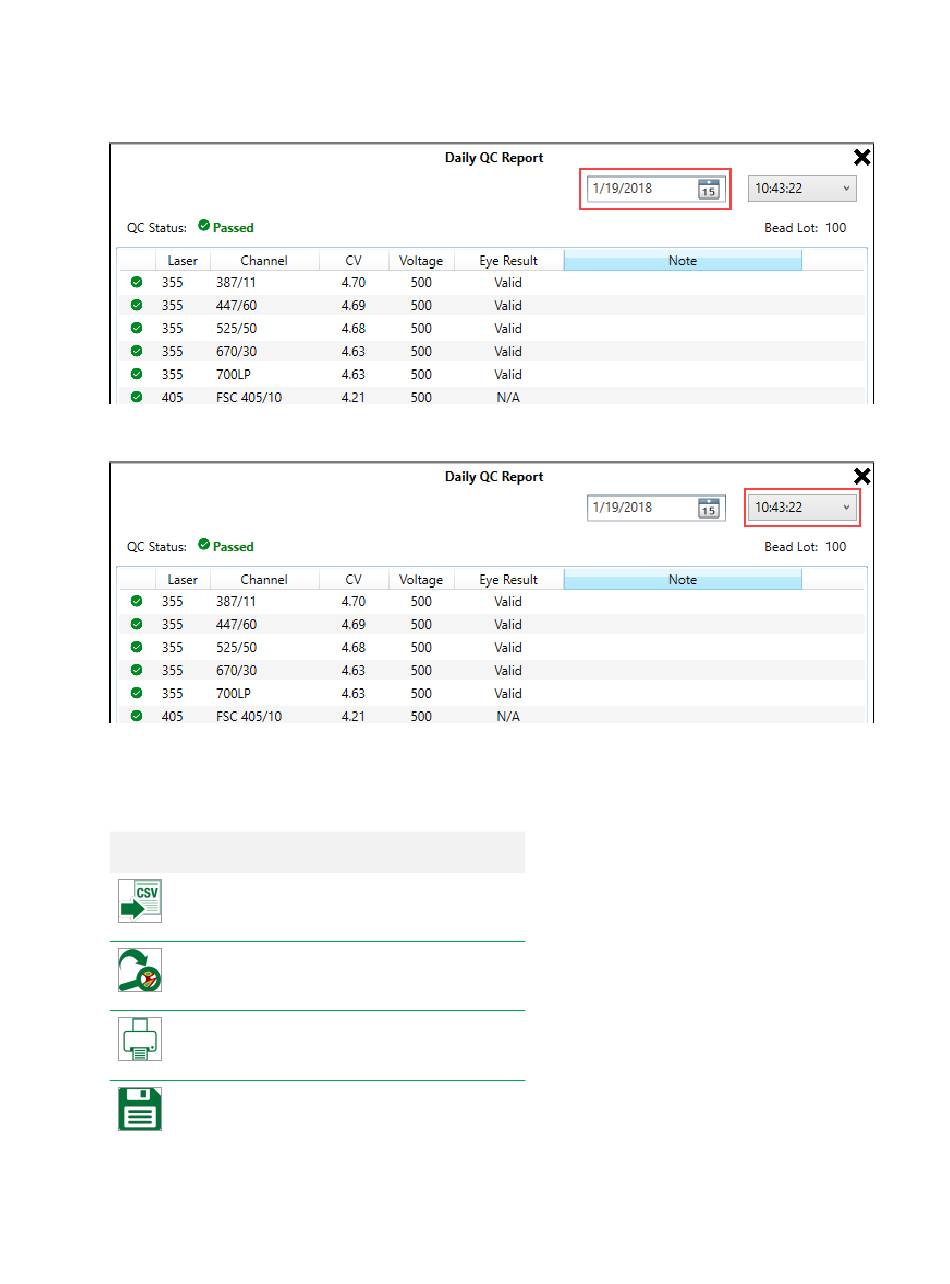The height and width of the screenshot is (1284, 950).
Task: Select the 387/11 channel cell in lower report
Action: 236,601
